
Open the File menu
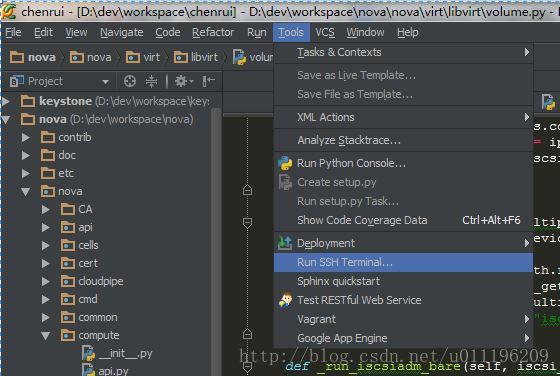click(13, 32)
